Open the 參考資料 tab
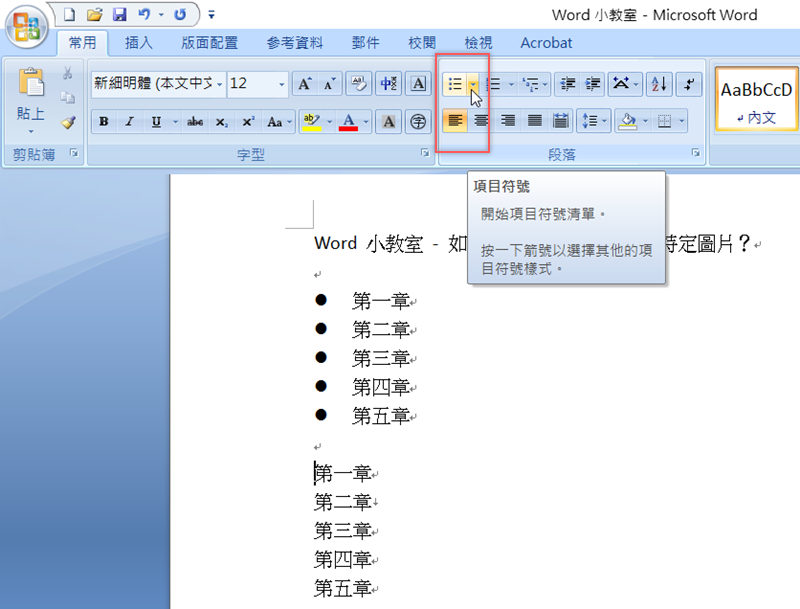The height and width of the screenshot is (609, 800). [294, 43]
